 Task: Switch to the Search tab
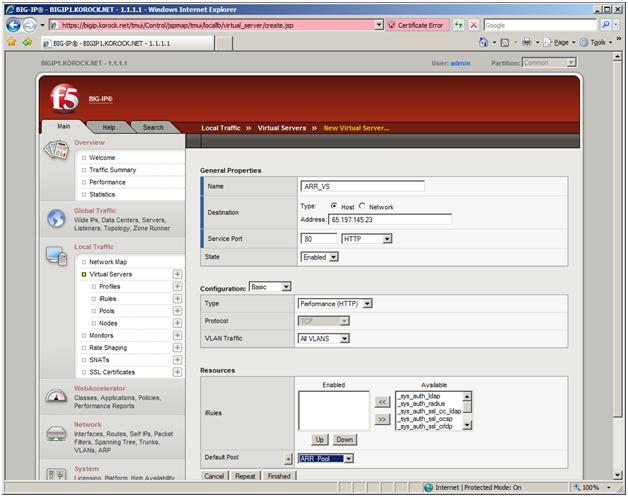152,127
